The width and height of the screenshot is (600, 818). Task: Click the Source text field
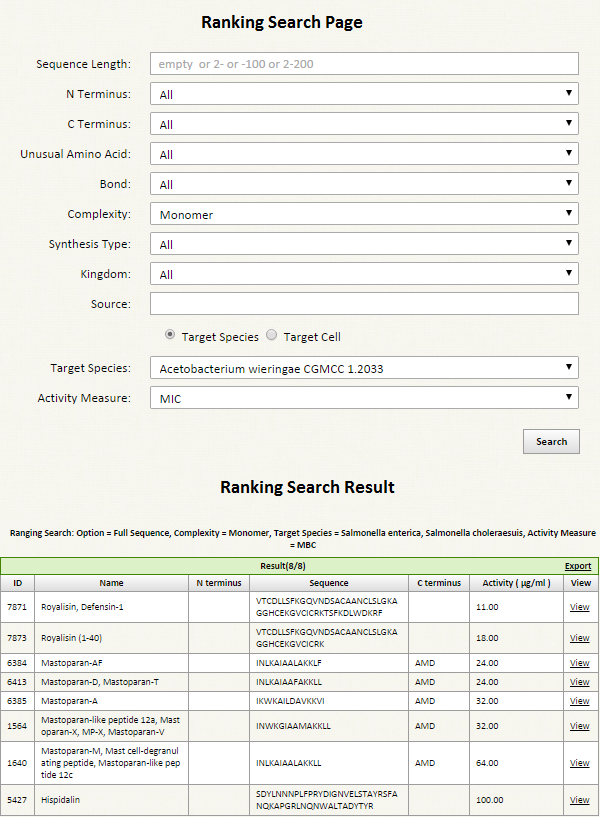point(364,304)
